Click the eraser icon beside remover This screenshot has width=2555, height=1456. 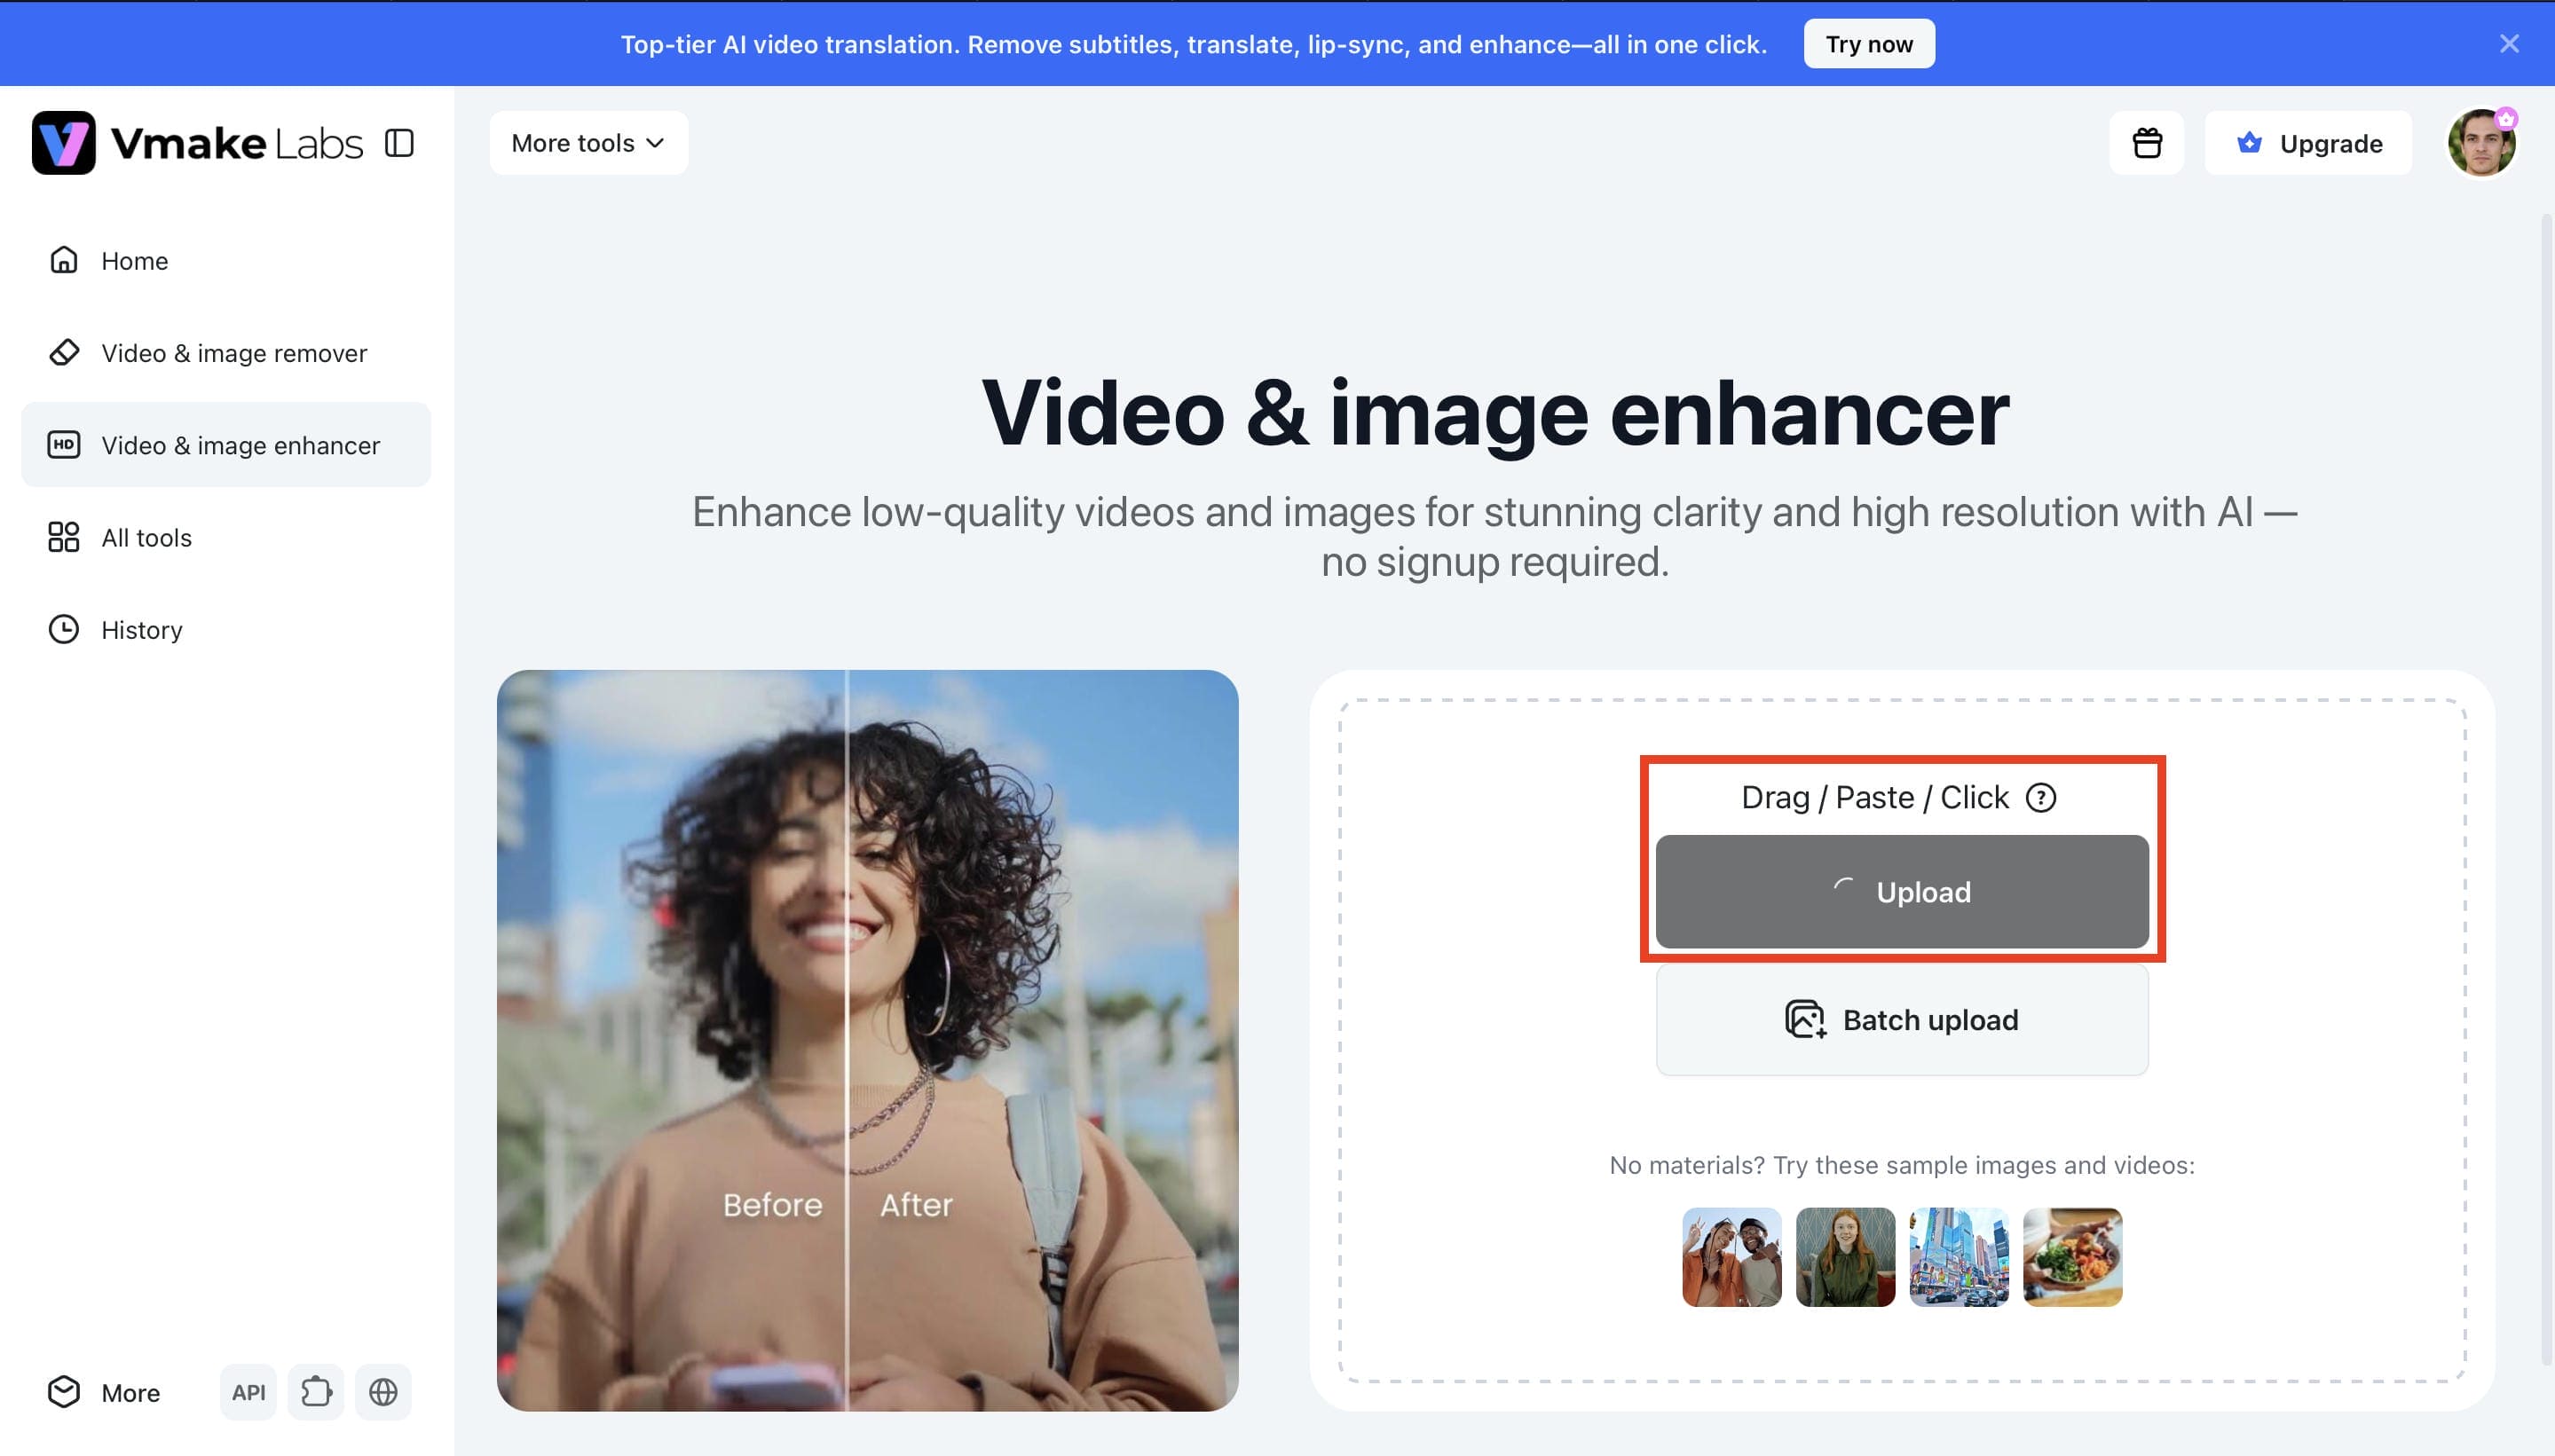64,352
